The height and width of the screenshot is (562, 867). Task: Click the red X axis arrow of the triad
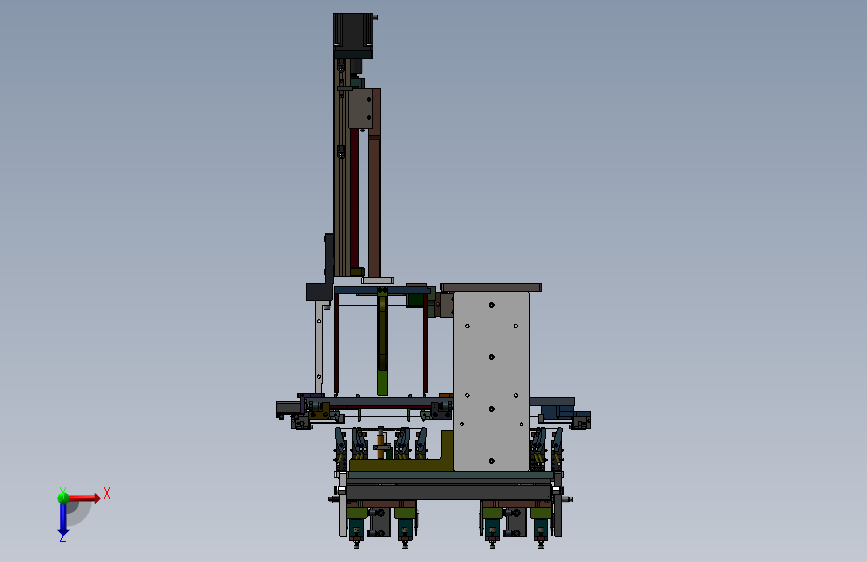85,498
